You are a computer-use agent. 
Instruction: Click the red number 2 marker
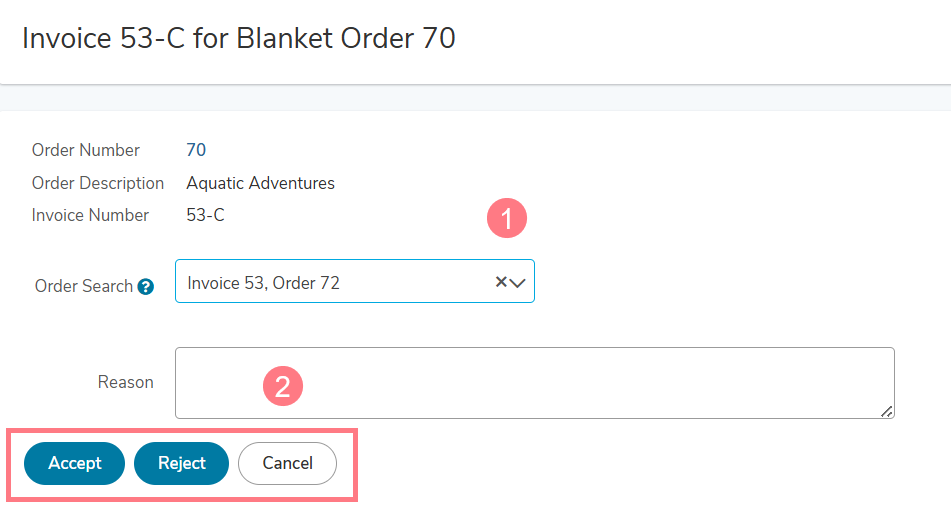pos(283,386)
